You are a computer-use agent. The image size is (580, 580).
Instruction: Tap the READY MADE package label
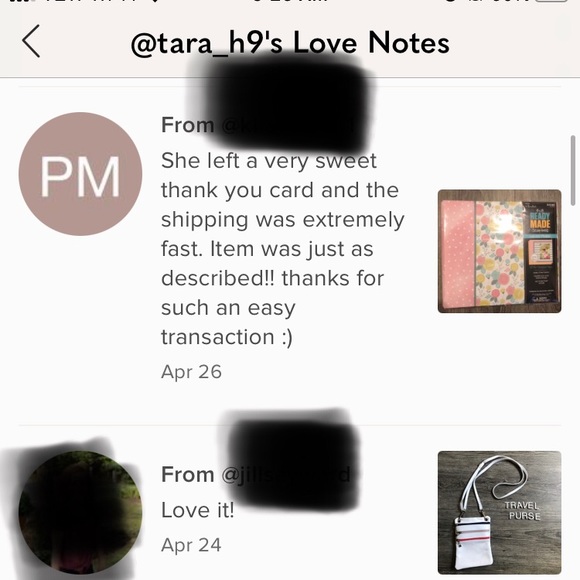pyautogui.click(x=540, y=220)
